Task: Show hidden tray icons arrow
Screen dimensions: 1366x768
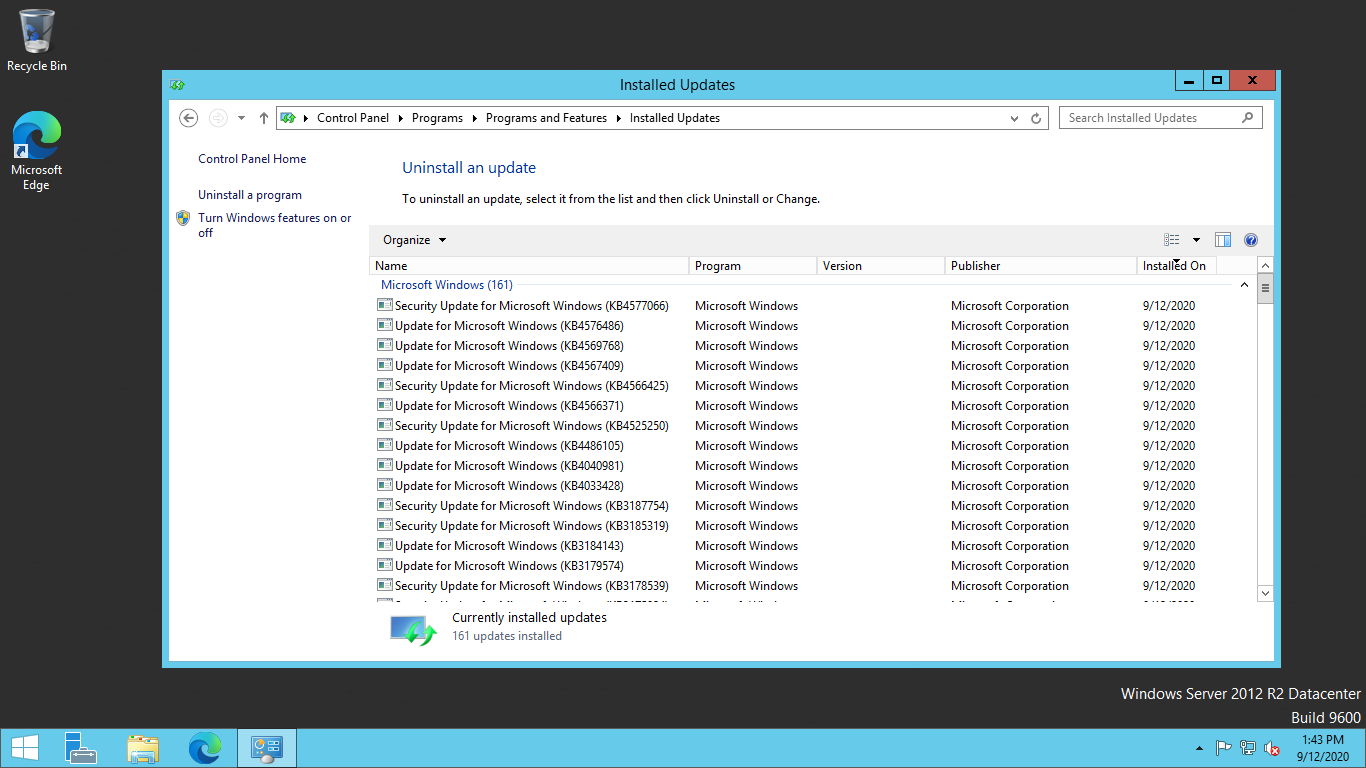Action: [x=1199, y=748]
